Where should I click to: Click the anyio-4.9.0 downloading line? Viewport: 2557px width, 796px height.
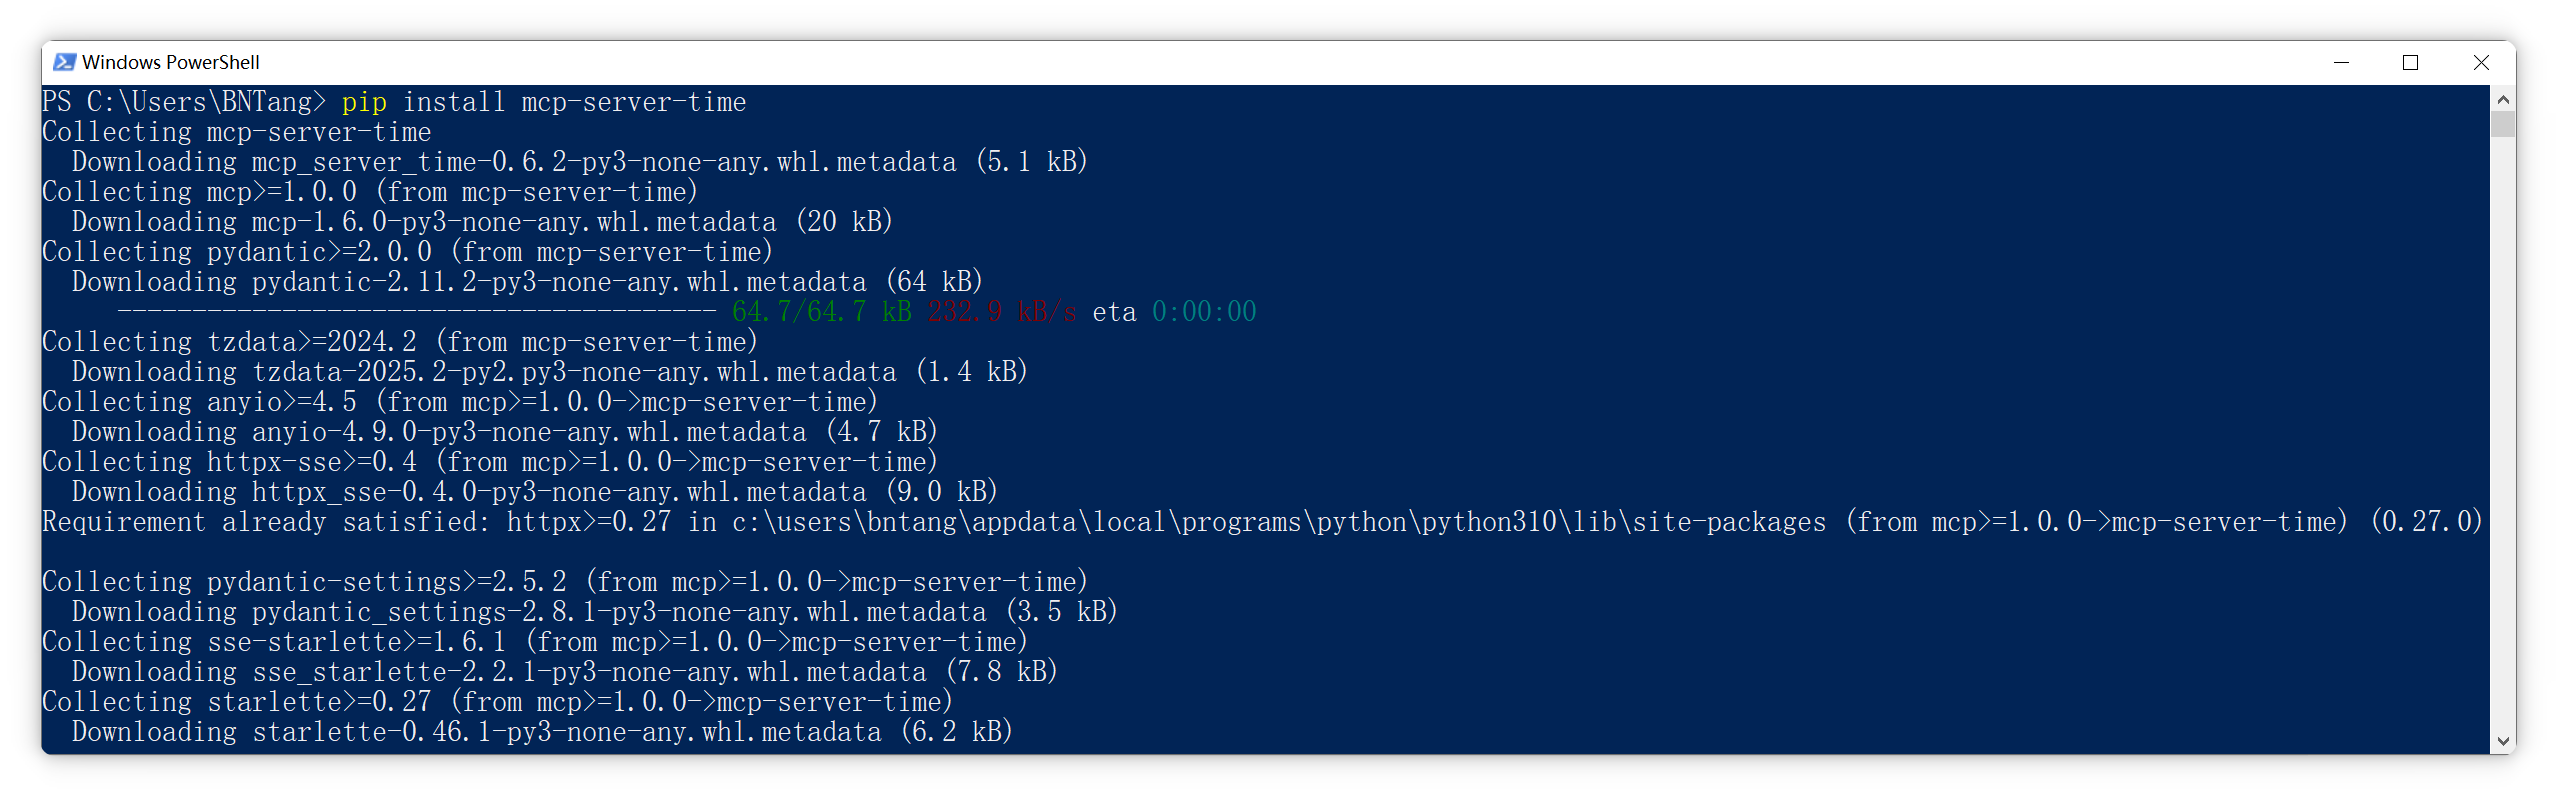505,432
